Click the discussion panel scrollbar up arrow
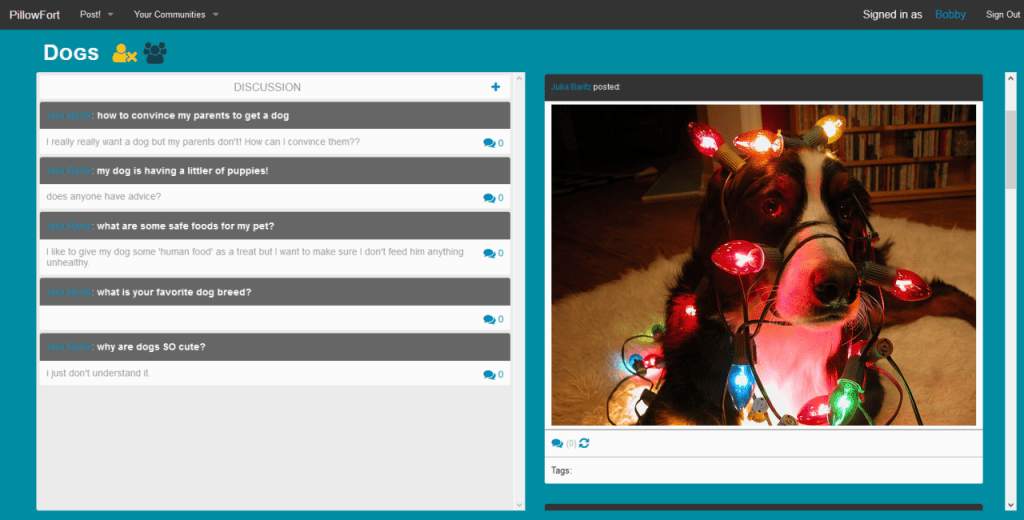 click(518, 78)
